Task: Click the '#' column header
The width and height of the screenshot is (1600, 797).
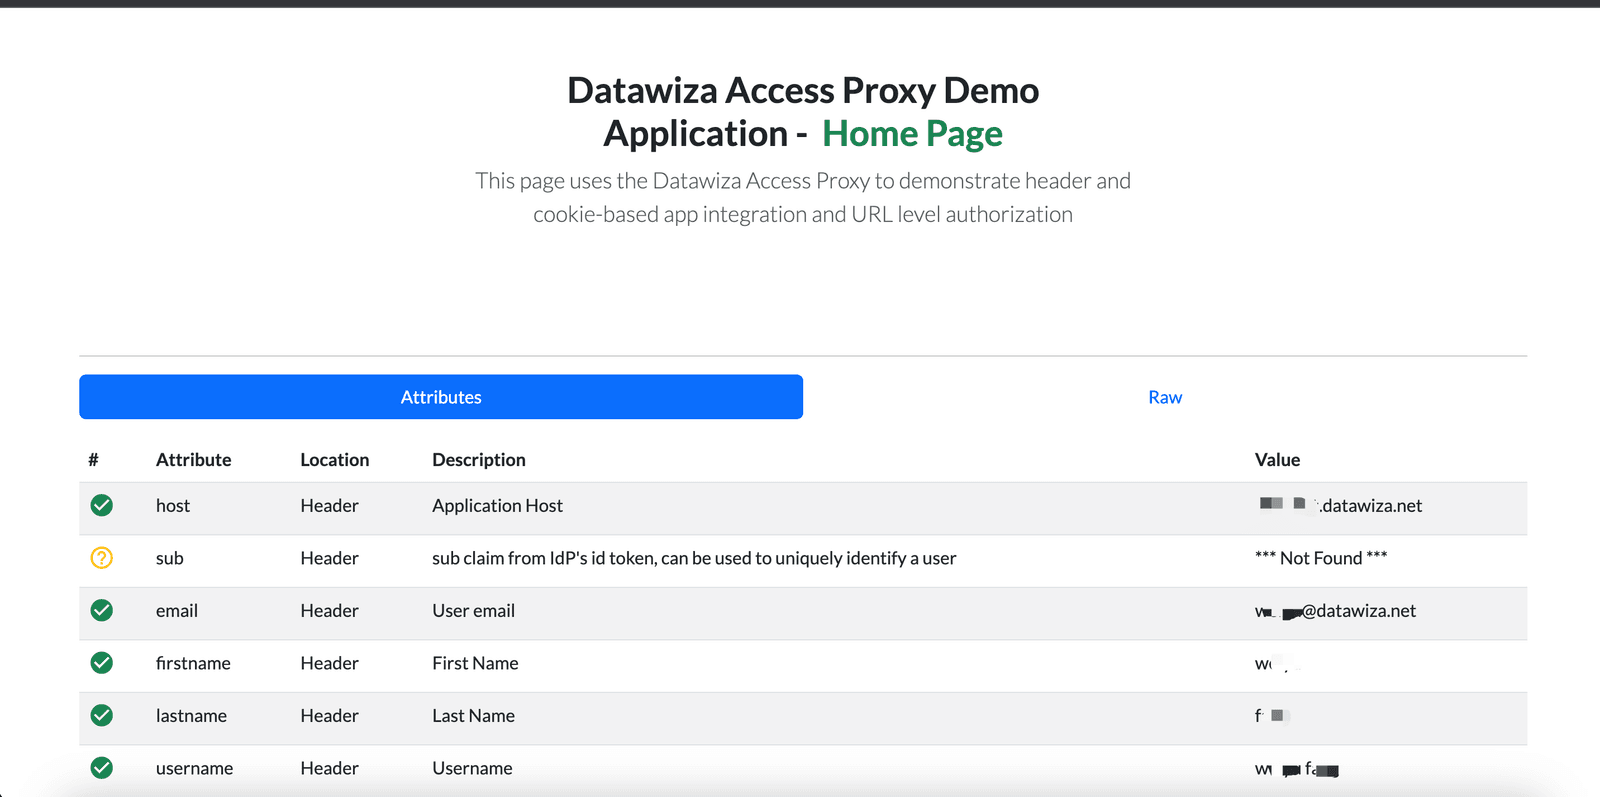Action: (93, 460)
